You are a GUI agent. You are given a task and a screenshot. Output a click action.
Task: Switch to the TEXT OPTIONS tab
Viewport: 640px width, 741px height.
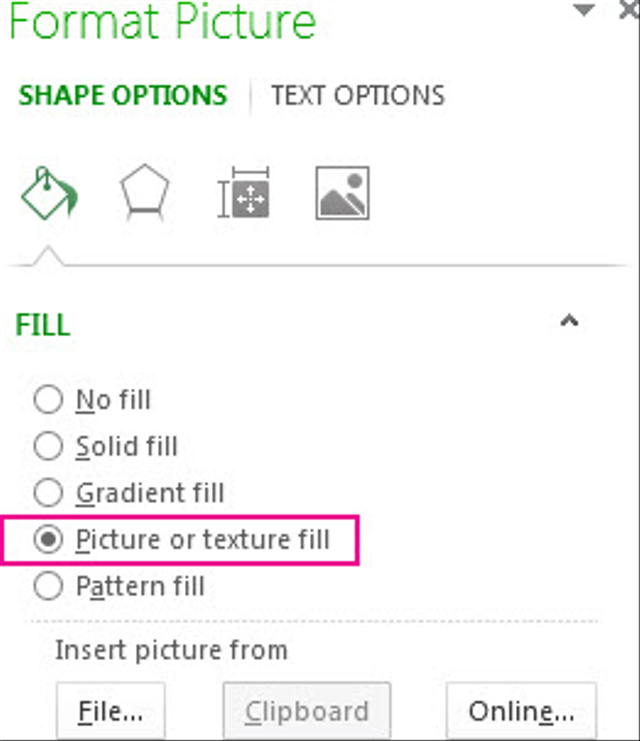point(358,95)
